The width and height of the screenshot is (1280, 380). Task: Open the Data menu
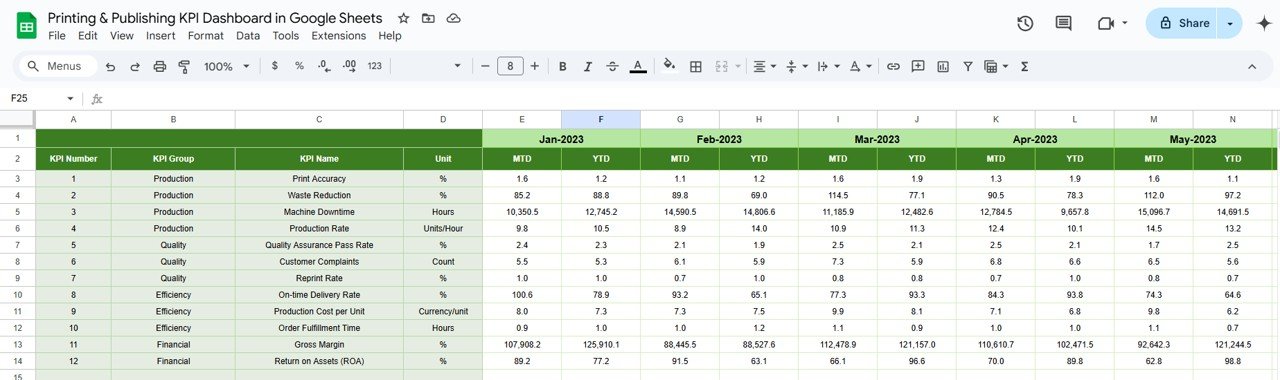click(248, 35)
